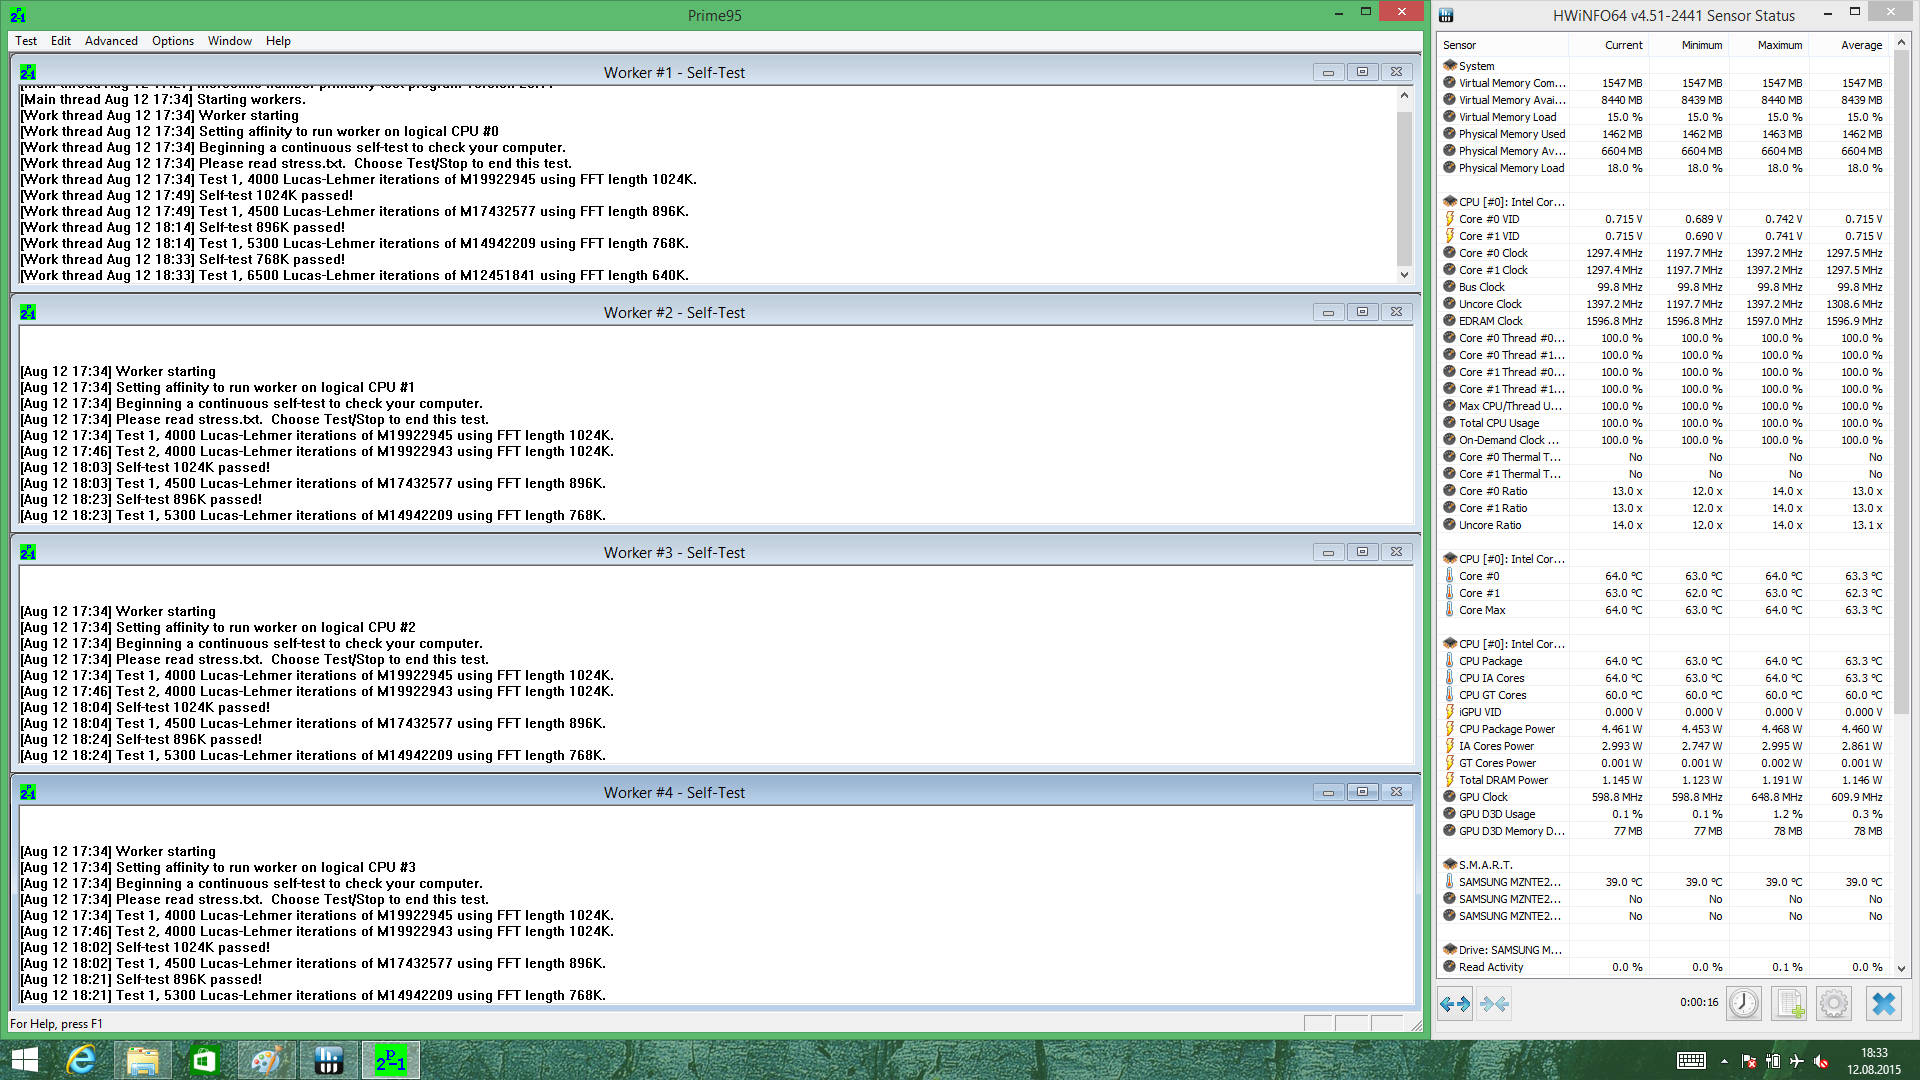The height and width of the screenshot is (1080, 1920).
Task: Start logging with the sheet-plus icon in HWiNFO
Action: click(1789, 1003)
